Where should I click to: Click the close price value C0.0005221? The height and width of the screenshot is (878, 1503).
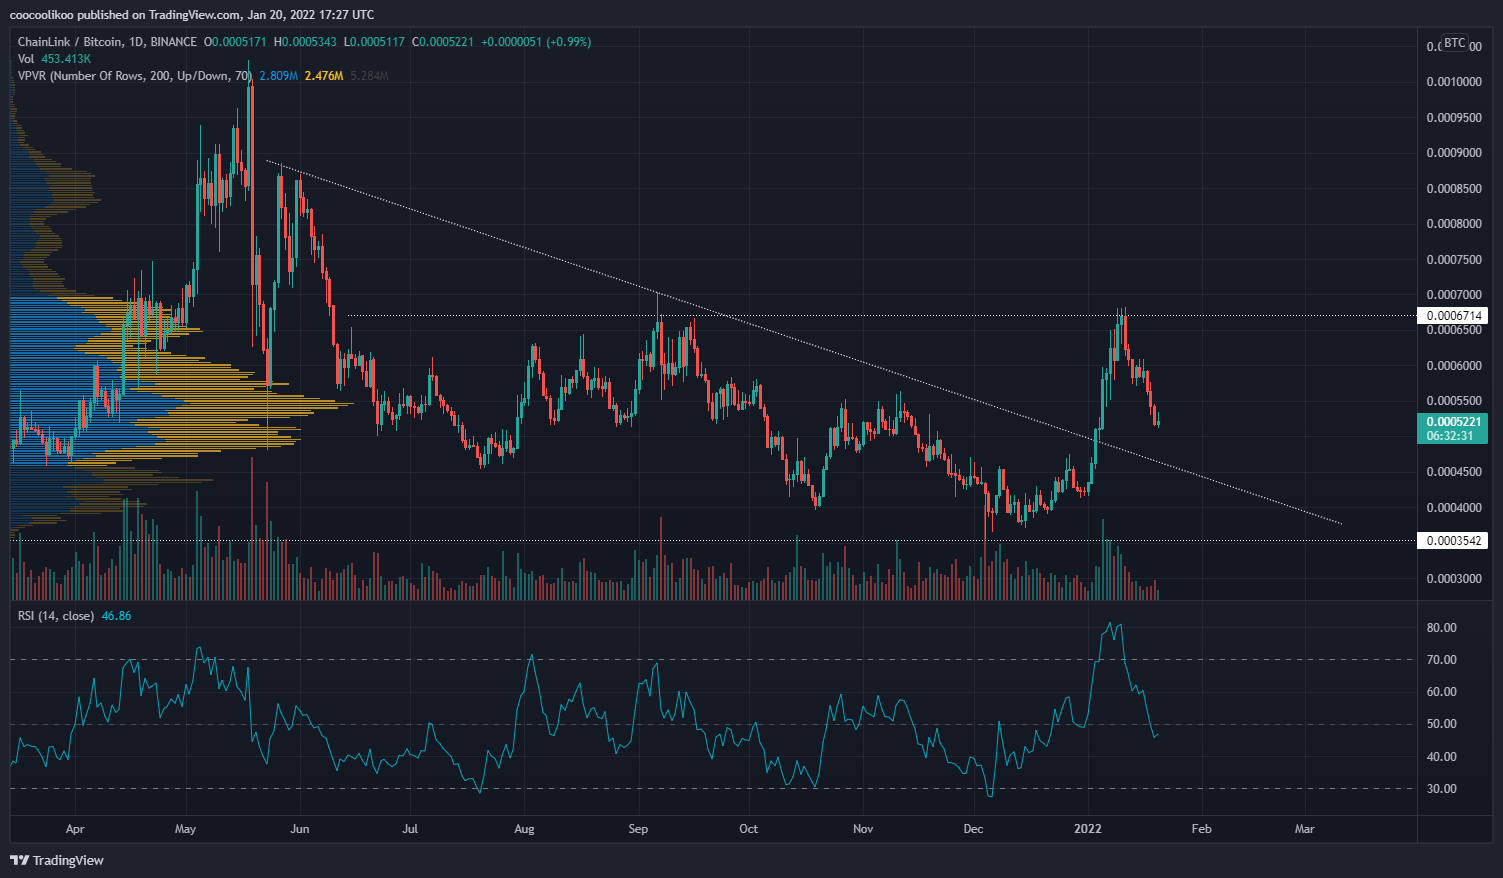[443, 42]
